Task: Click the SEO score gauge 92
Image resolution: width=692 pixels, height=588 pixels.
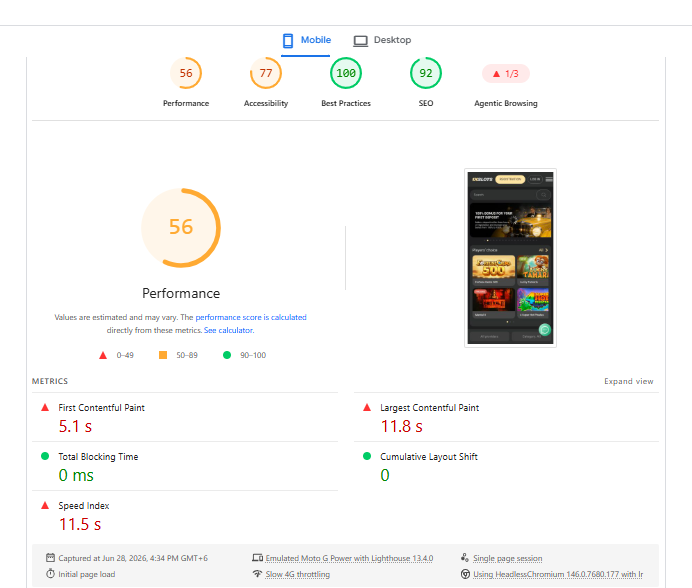Action: pos(426,73)
